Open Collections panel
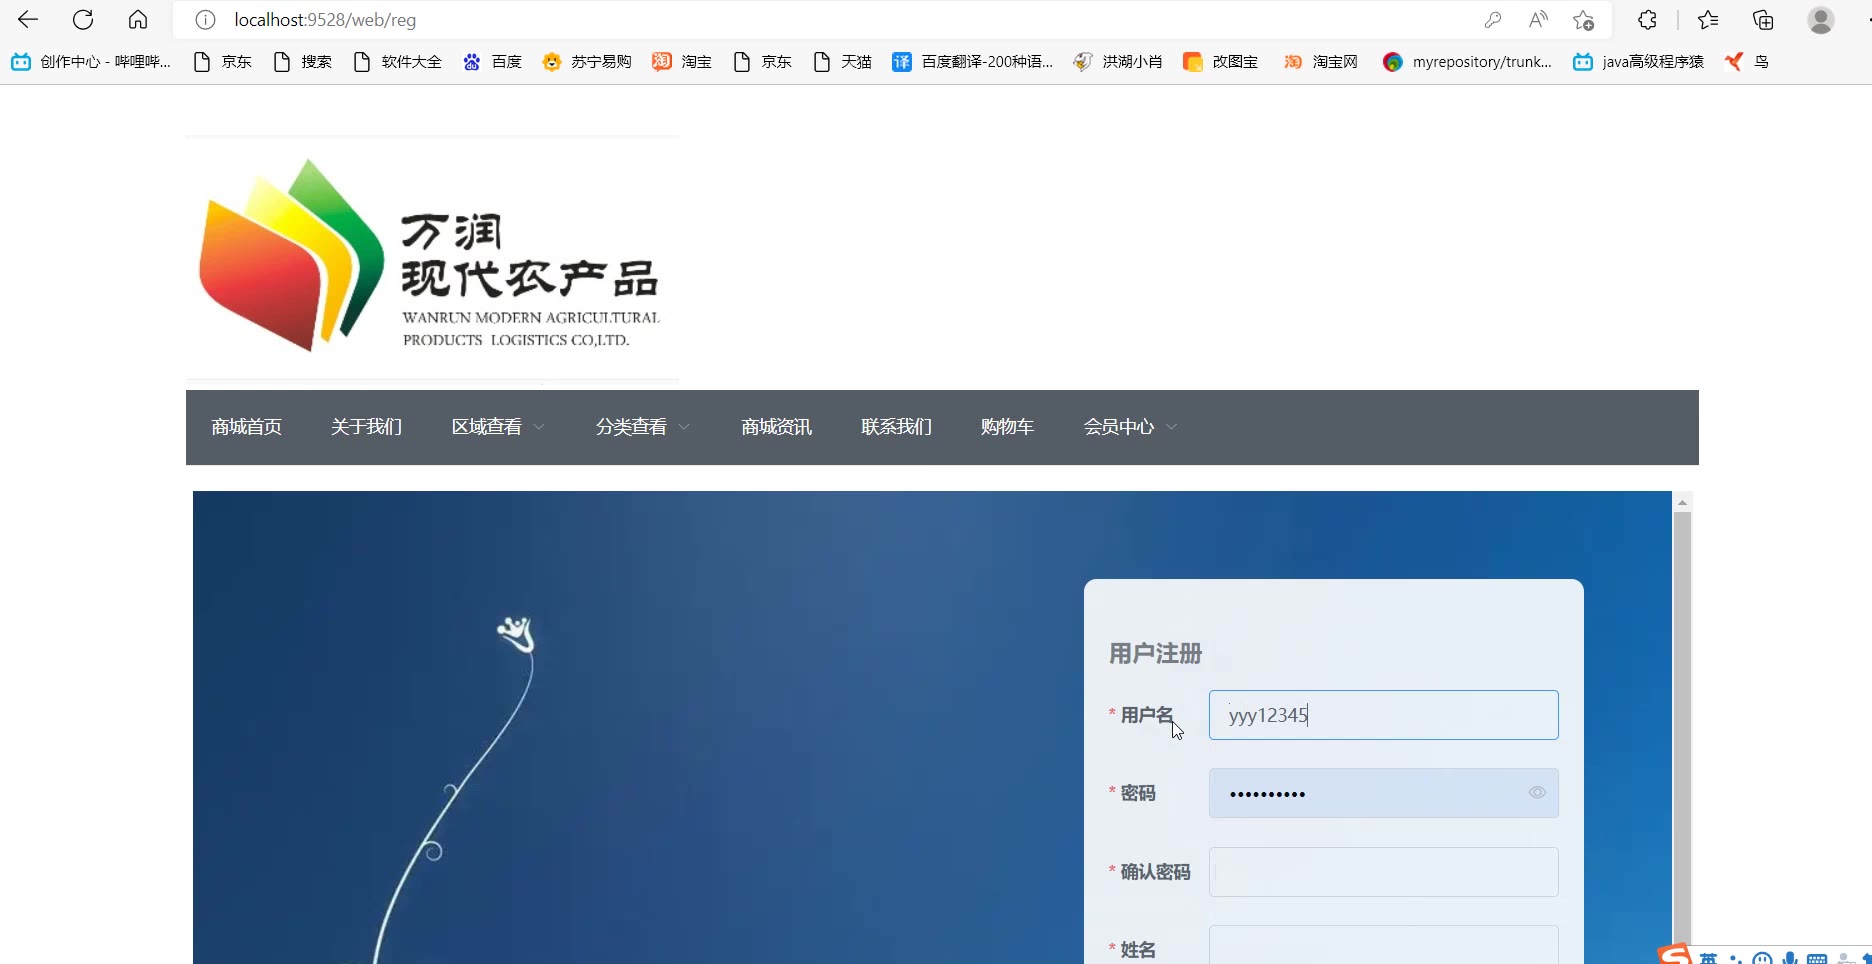Screen dimensions: 1872x964 click(x=1763, y=20)
